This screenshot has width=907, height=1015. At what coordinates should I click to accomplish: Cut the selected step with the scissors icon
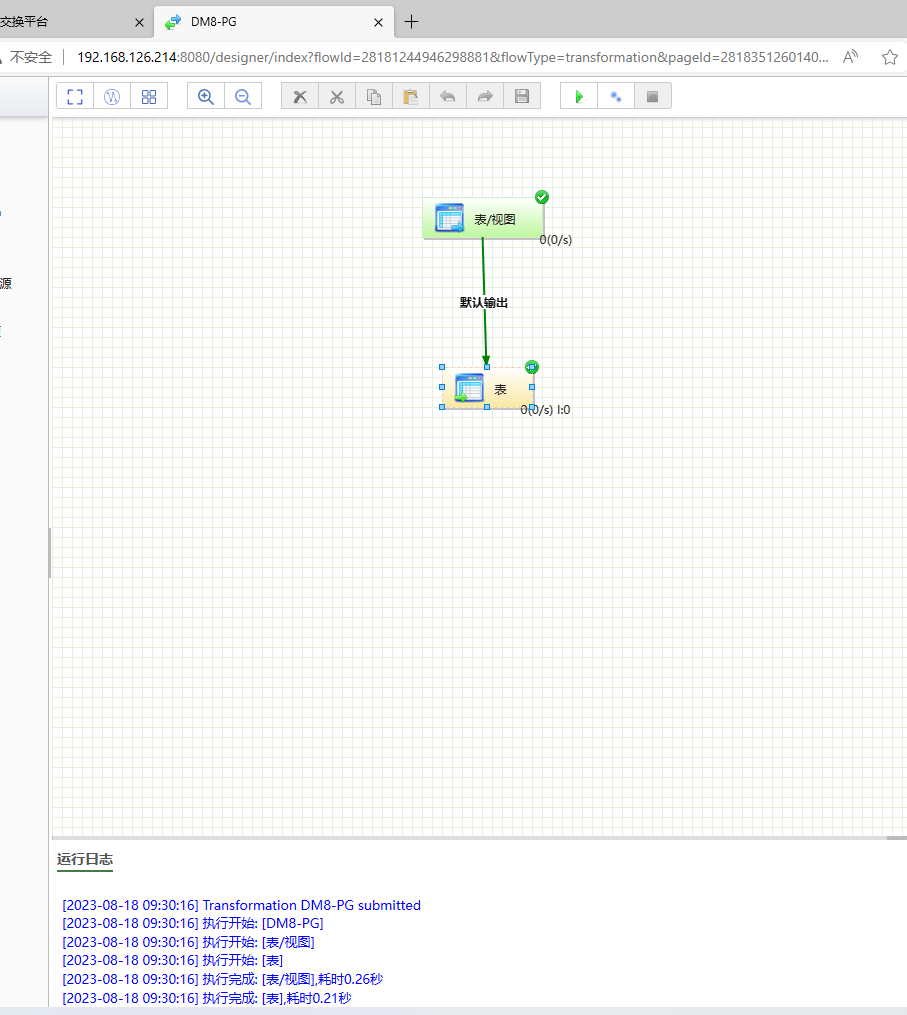[337, 96]
